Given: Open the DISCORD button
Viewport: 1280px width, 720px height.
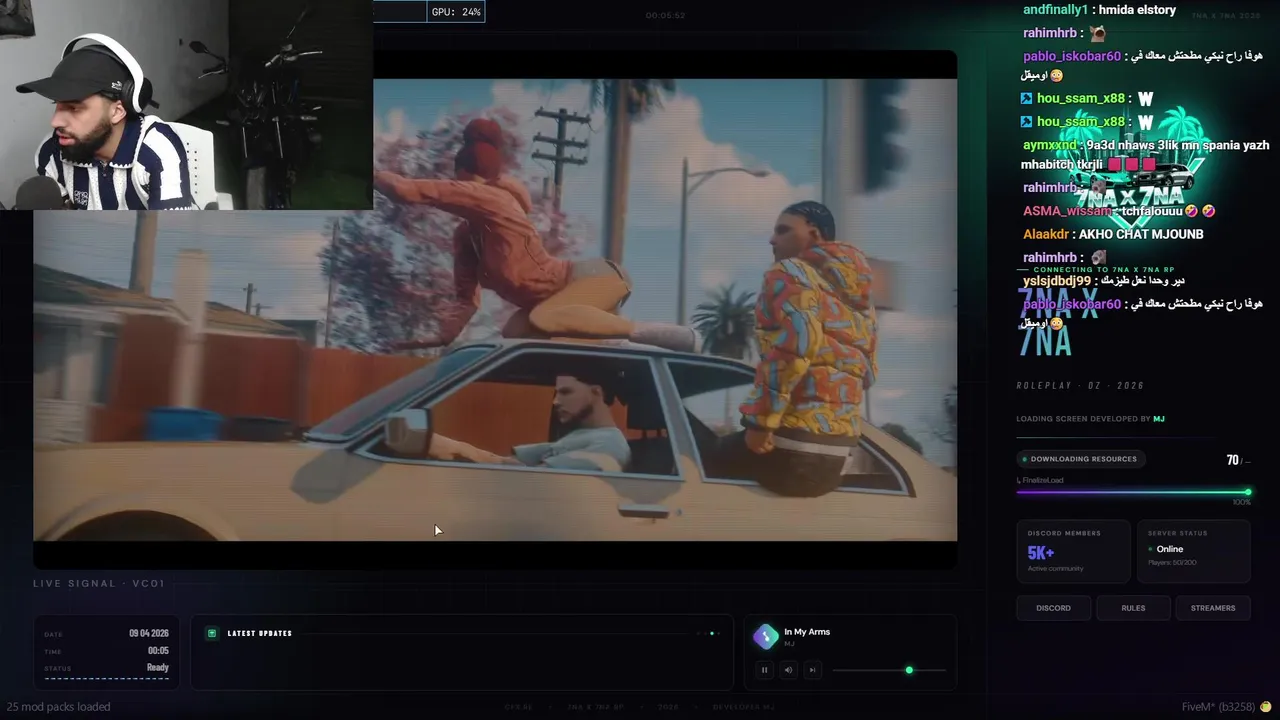Looking at the screenshot, I should [x=1053, y=608].
